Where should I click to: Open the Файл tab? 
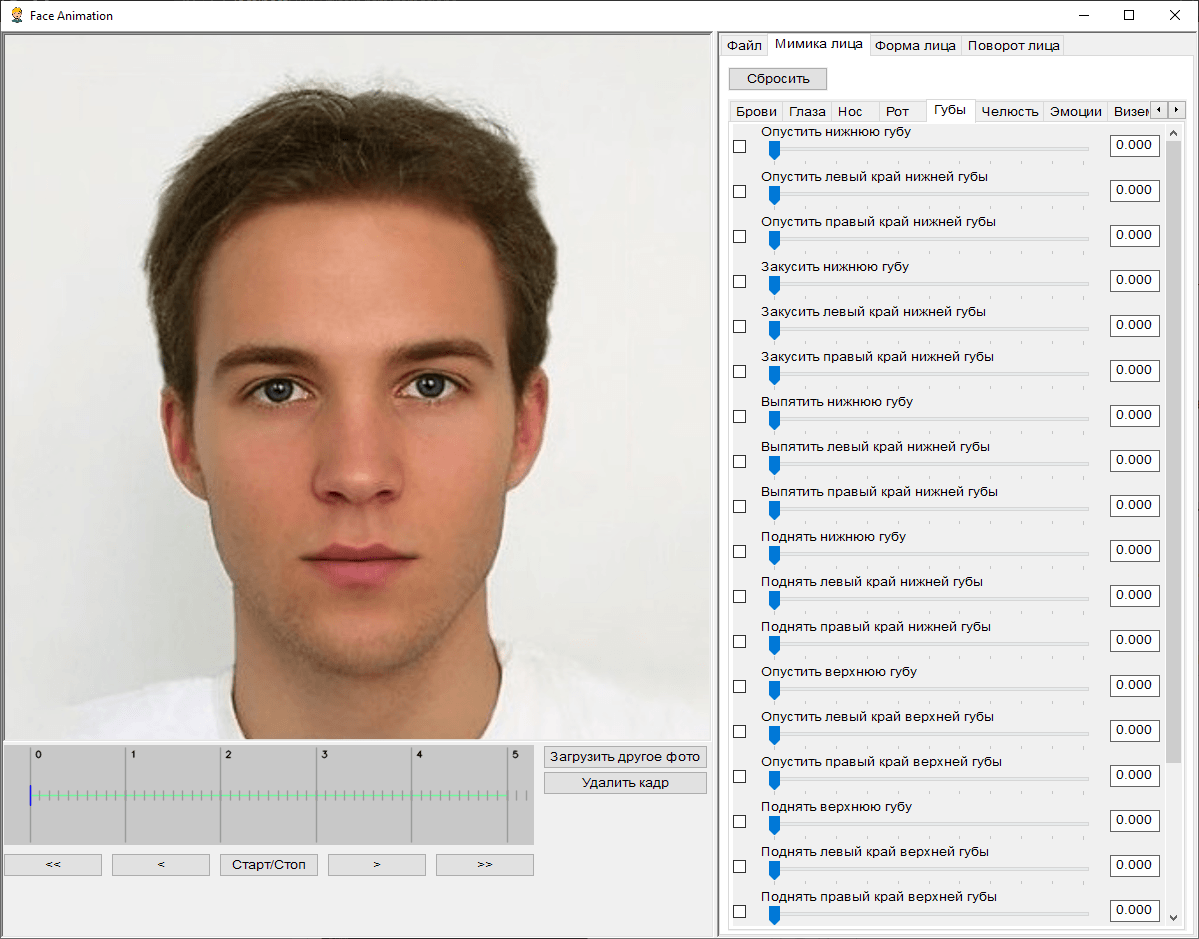coord(744,45)
